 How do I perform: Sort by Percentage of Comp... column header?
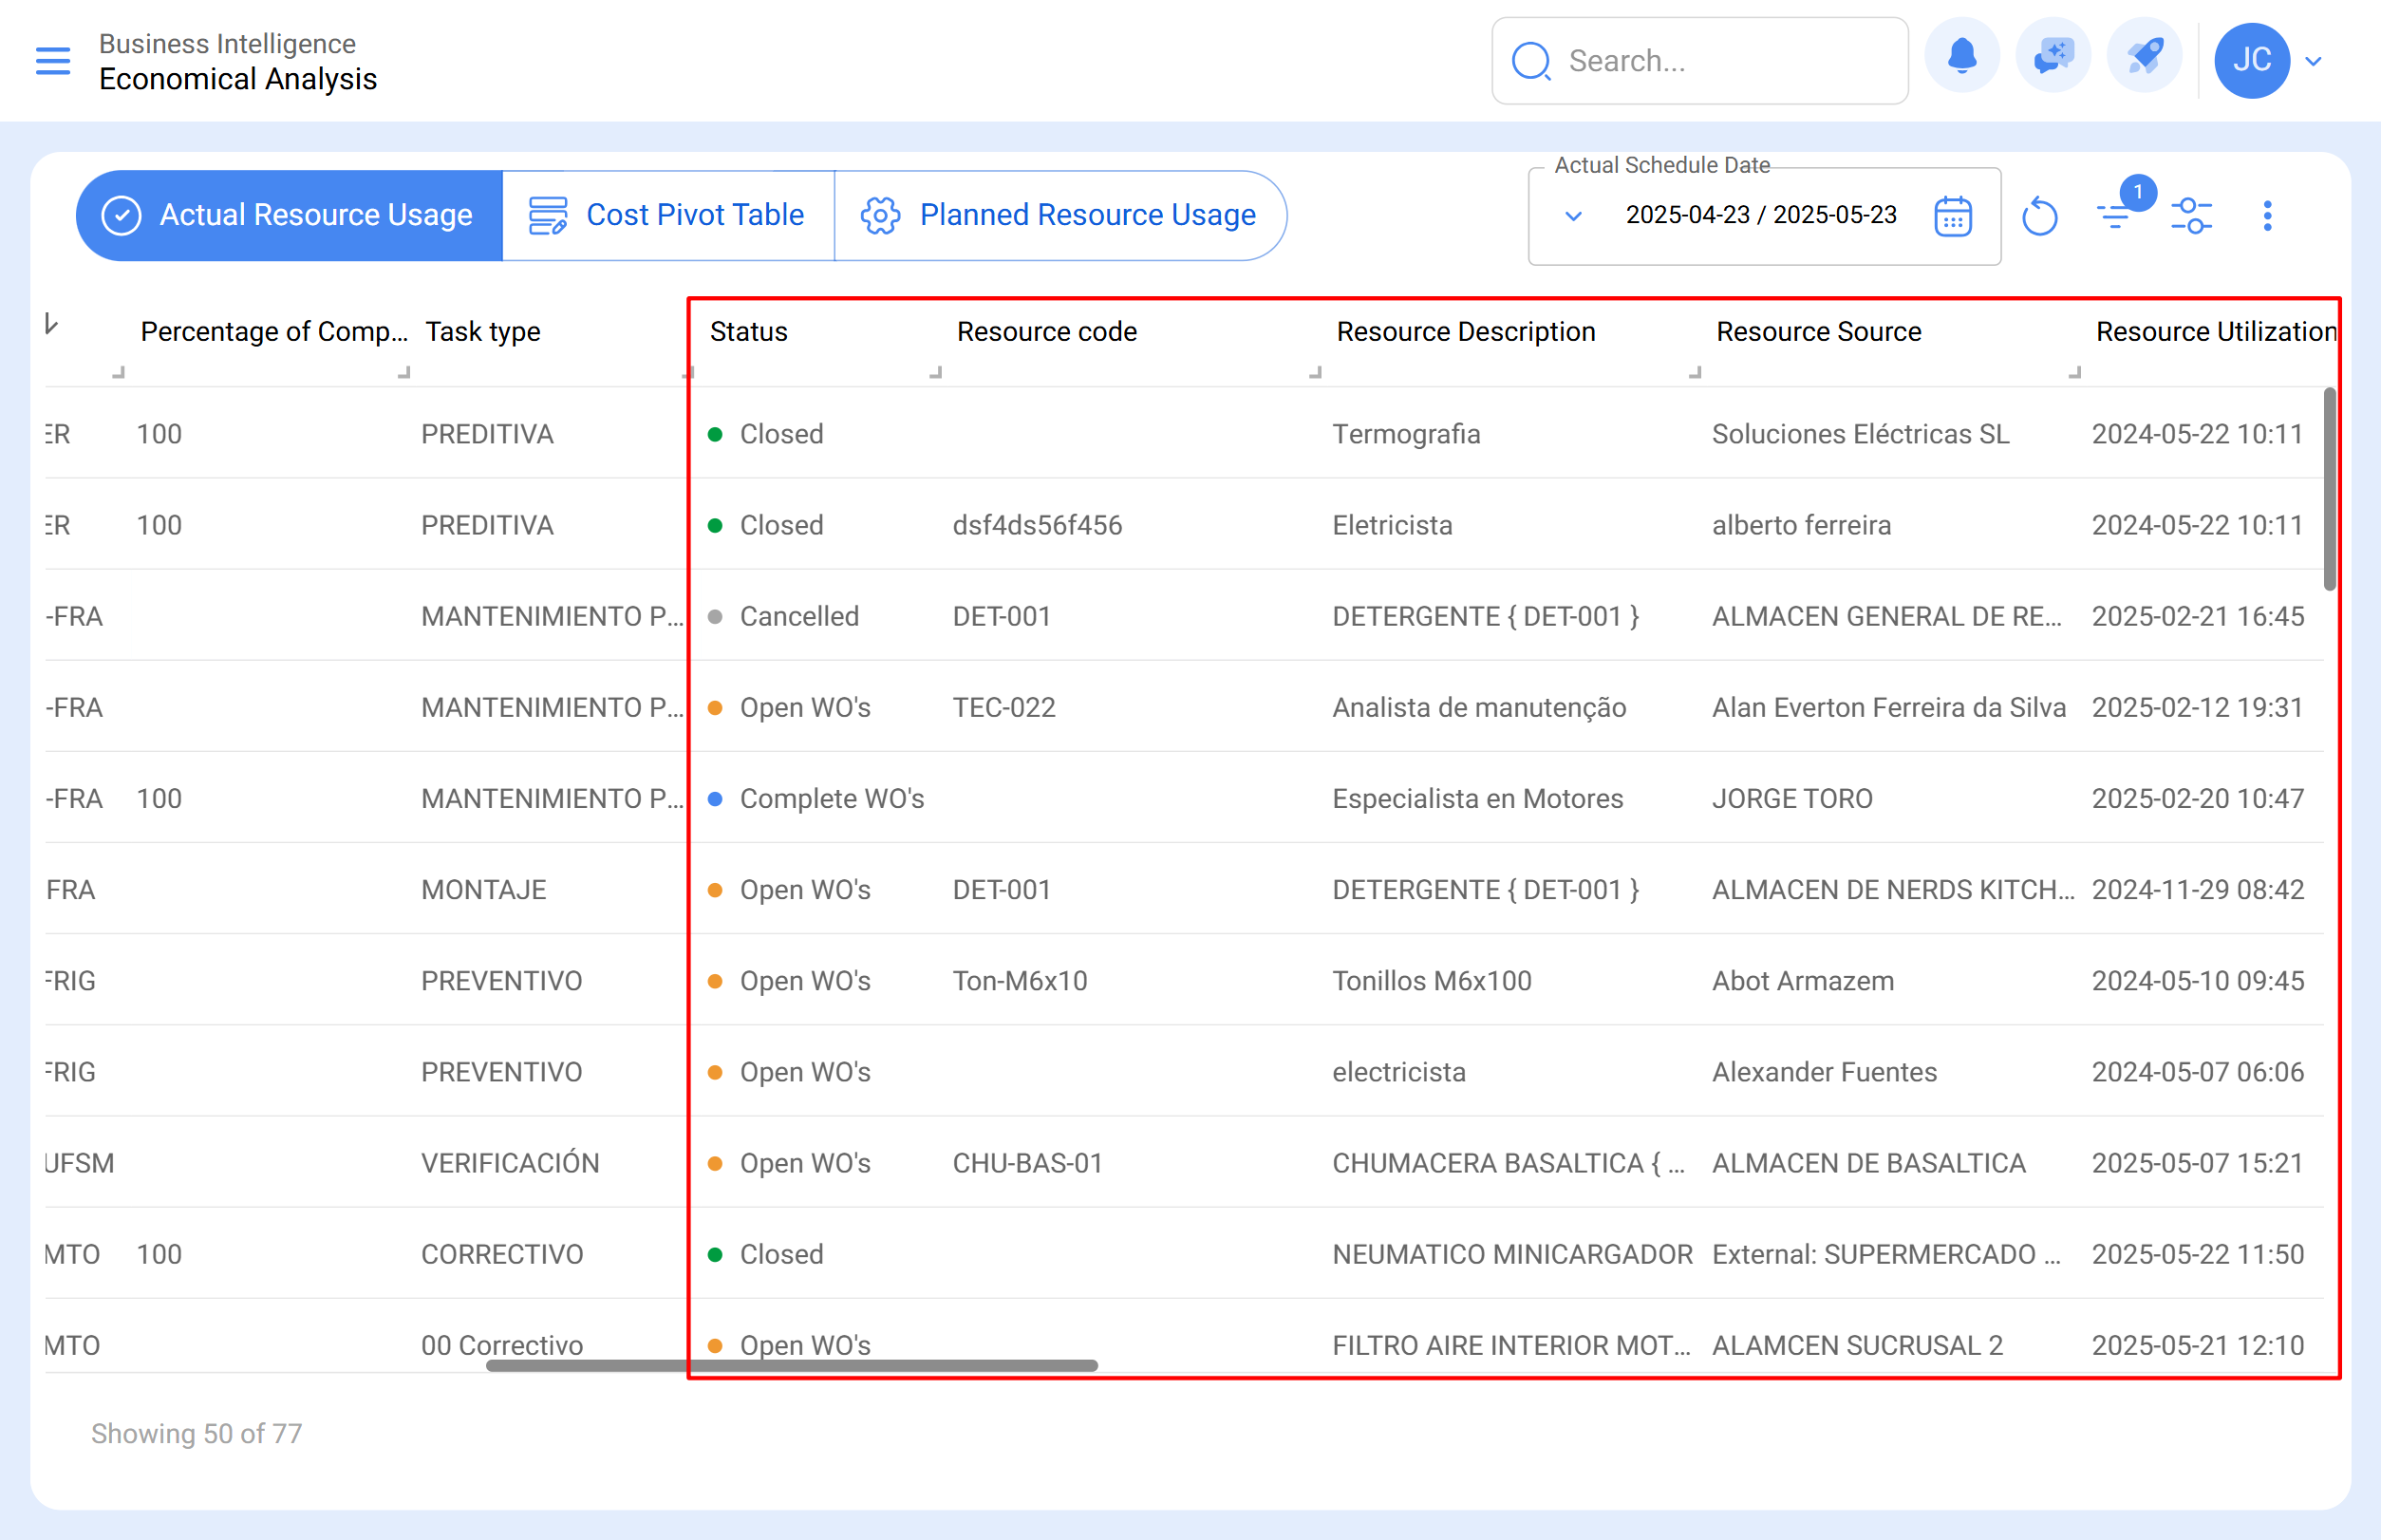click(274, 331)
